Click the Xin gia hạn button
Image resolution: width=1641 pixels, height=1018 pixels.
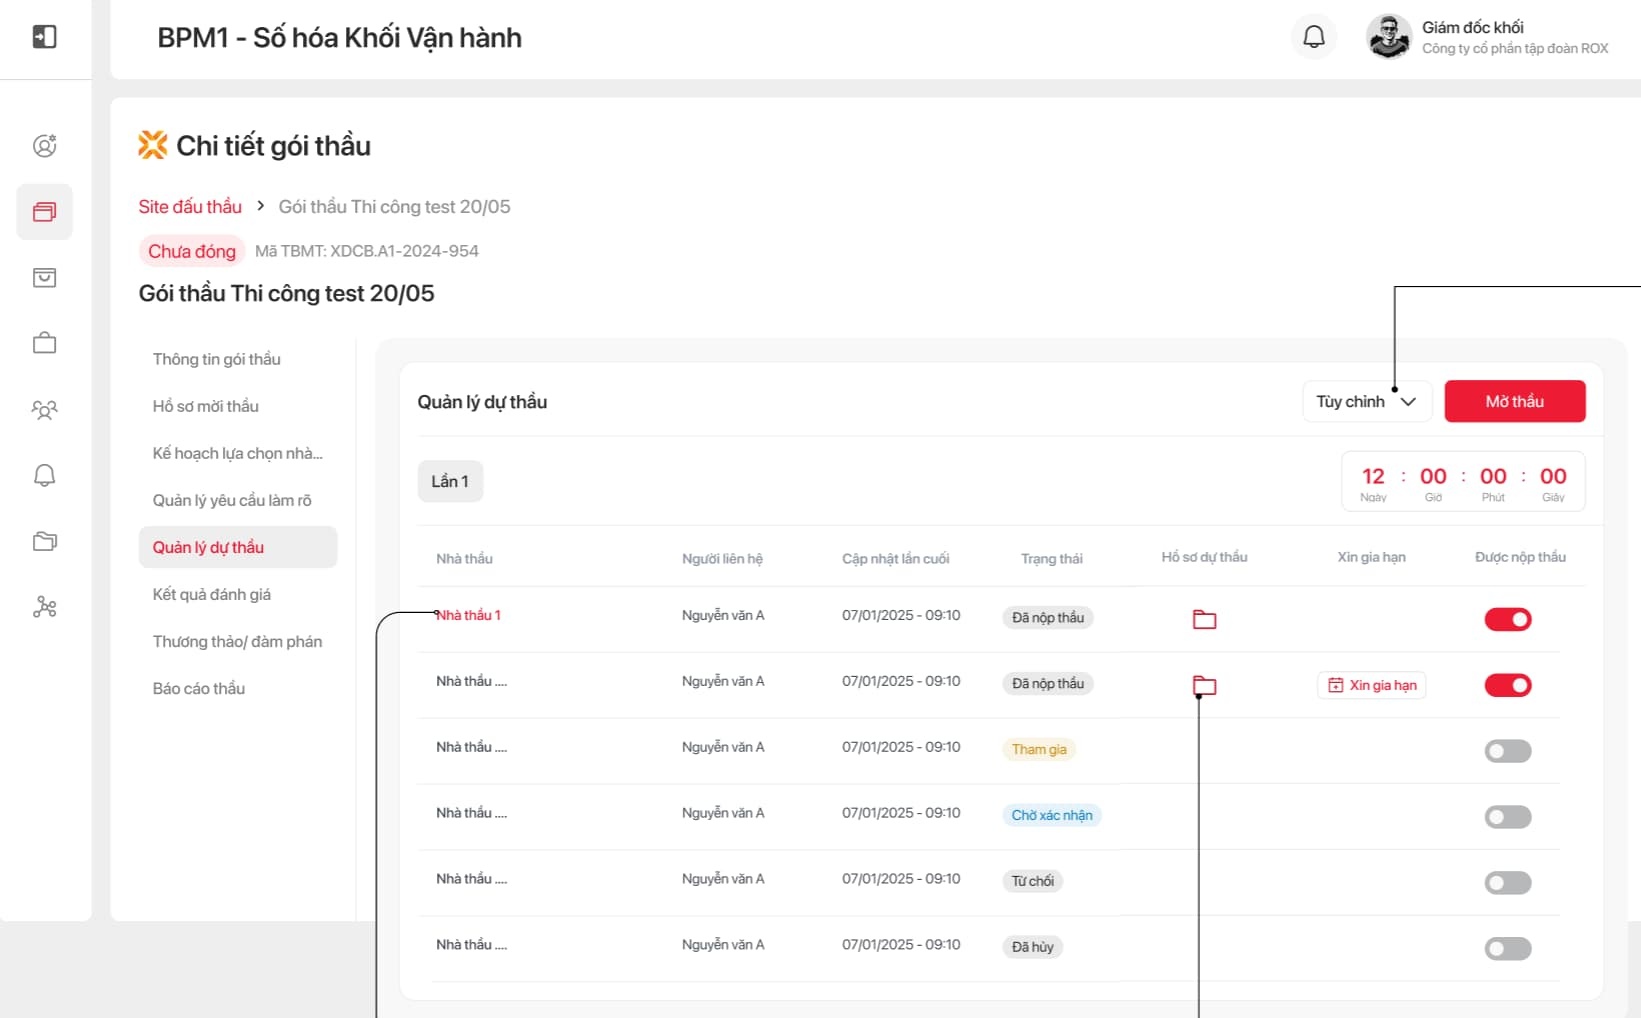tap(1371, 685)
